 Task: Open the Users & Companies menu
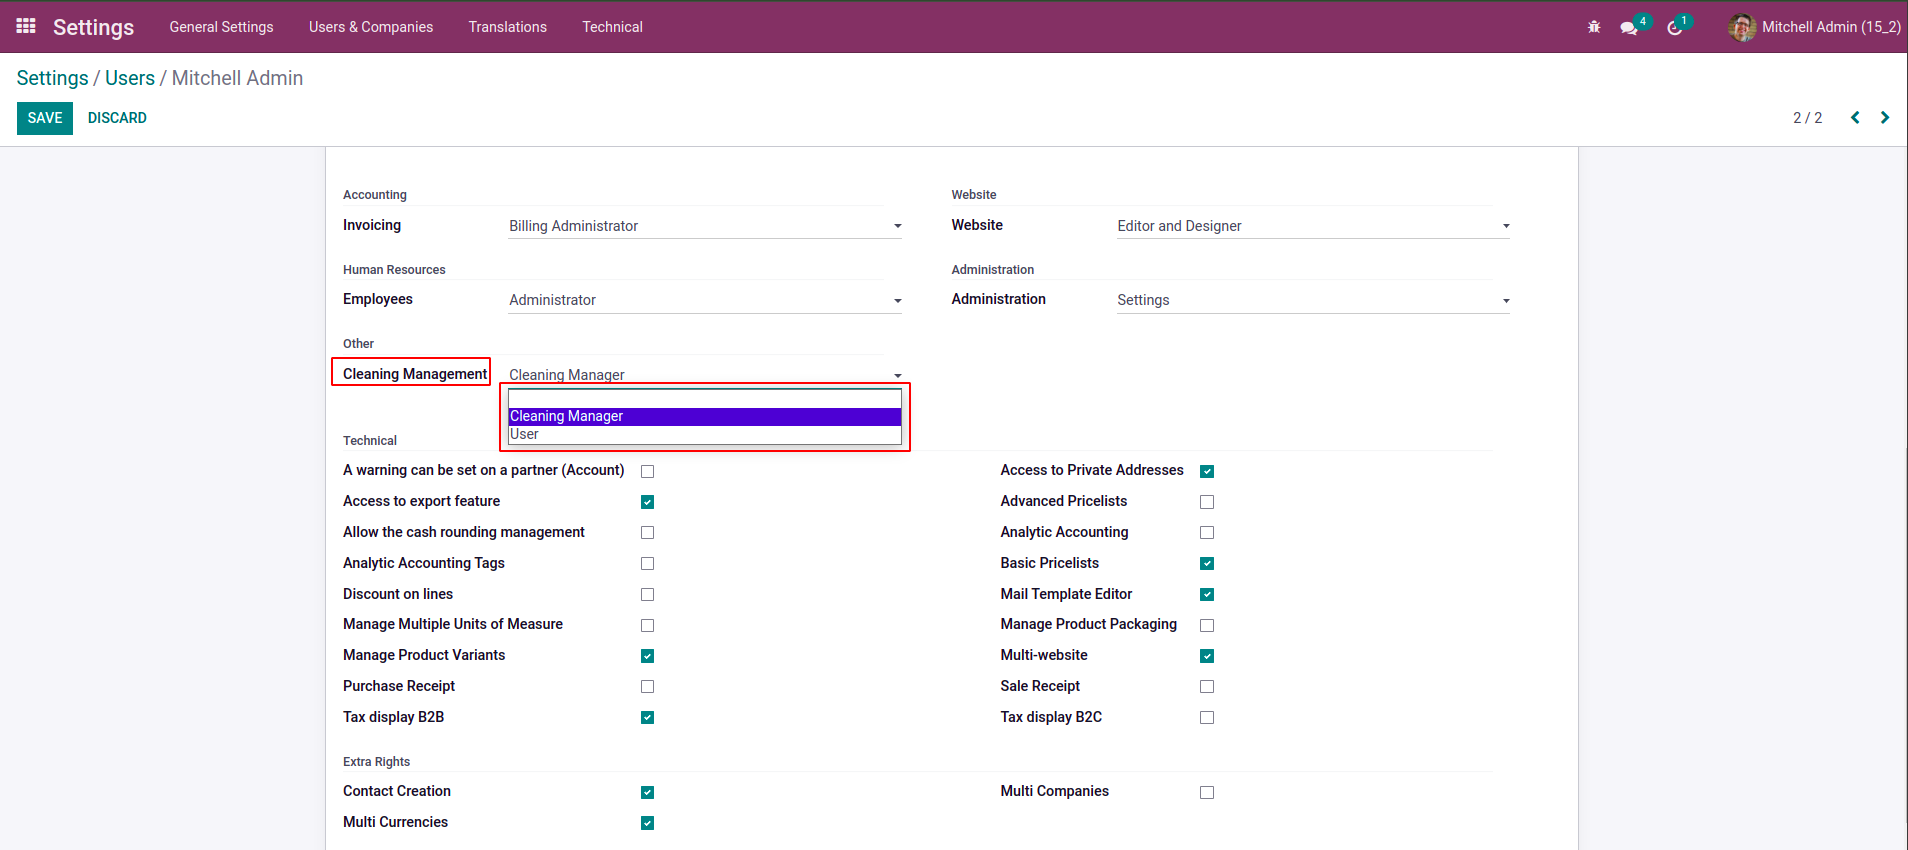coord(370,27)
